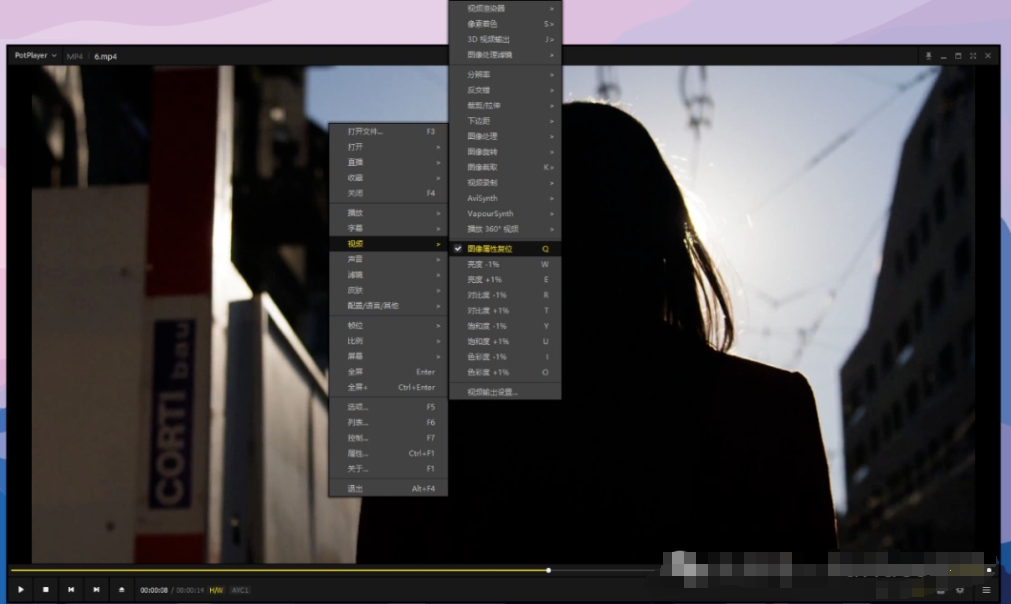
Task: Select 对比度 -1% menu item
Action: (x=505, y=295)
